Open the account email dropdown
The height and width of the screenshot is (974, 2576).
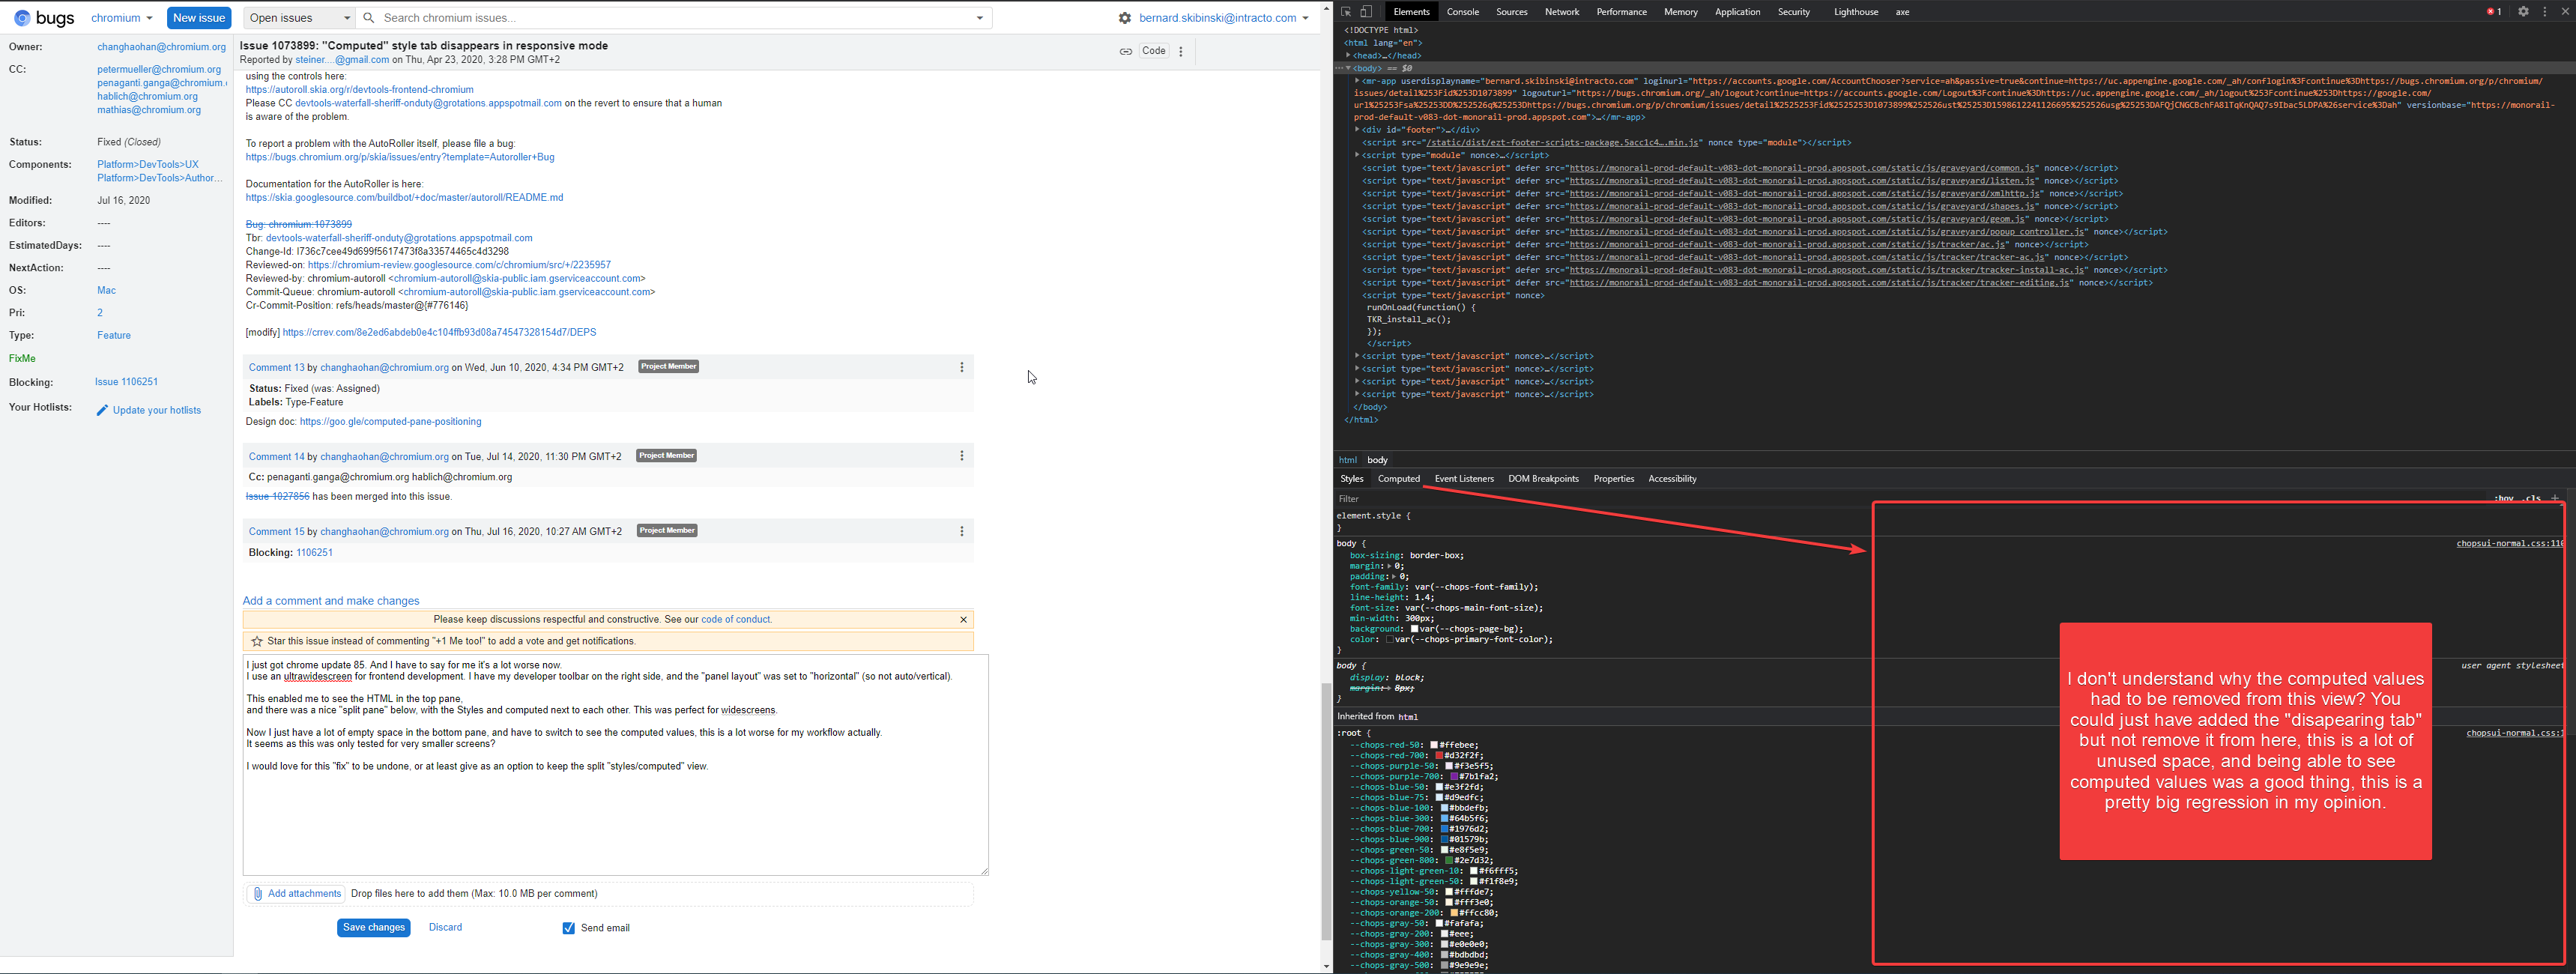(1224, 18)
